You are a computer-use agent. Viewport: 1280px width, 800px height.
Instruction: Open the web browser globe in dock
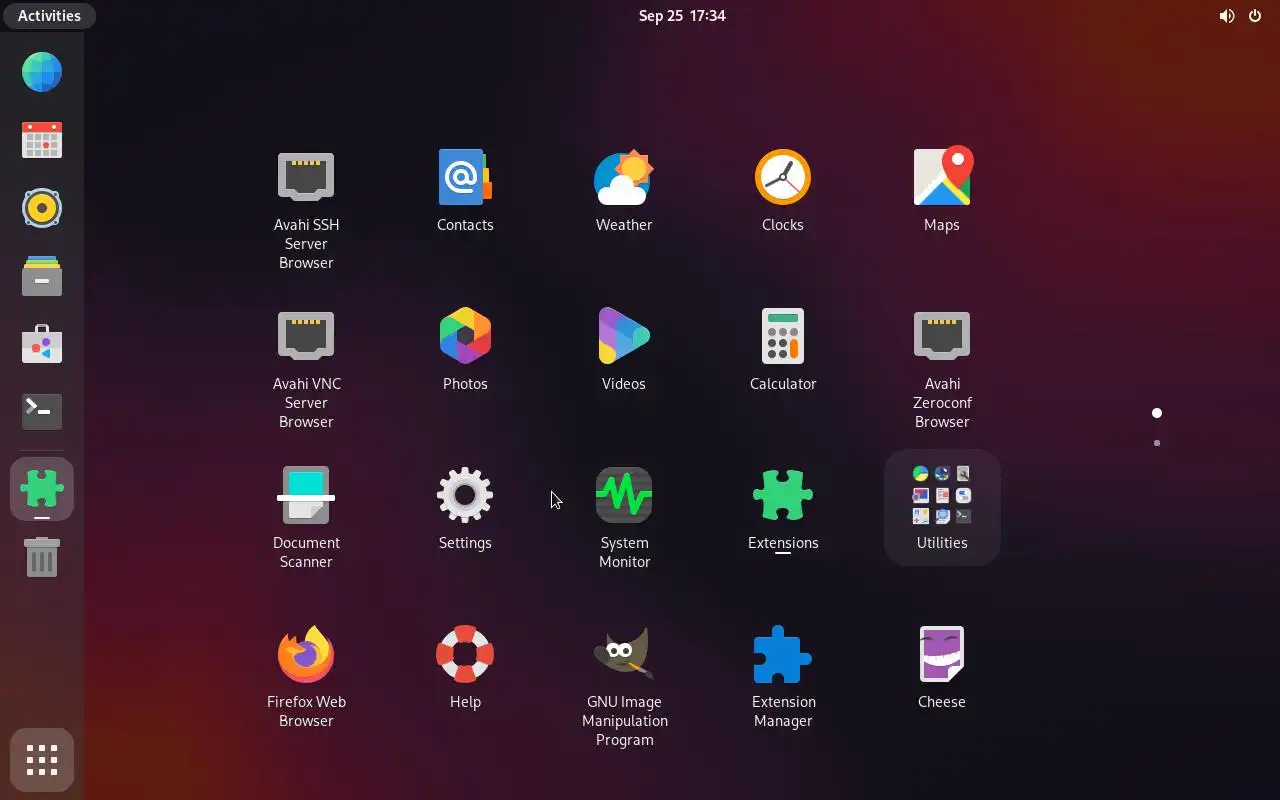pyautogui.click(x=42, y=72)
